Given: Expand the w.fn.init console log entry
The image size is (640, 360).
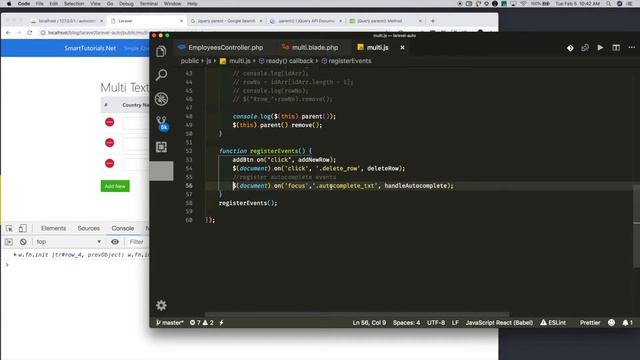Looking at the screenshot, I should [15, 255].
